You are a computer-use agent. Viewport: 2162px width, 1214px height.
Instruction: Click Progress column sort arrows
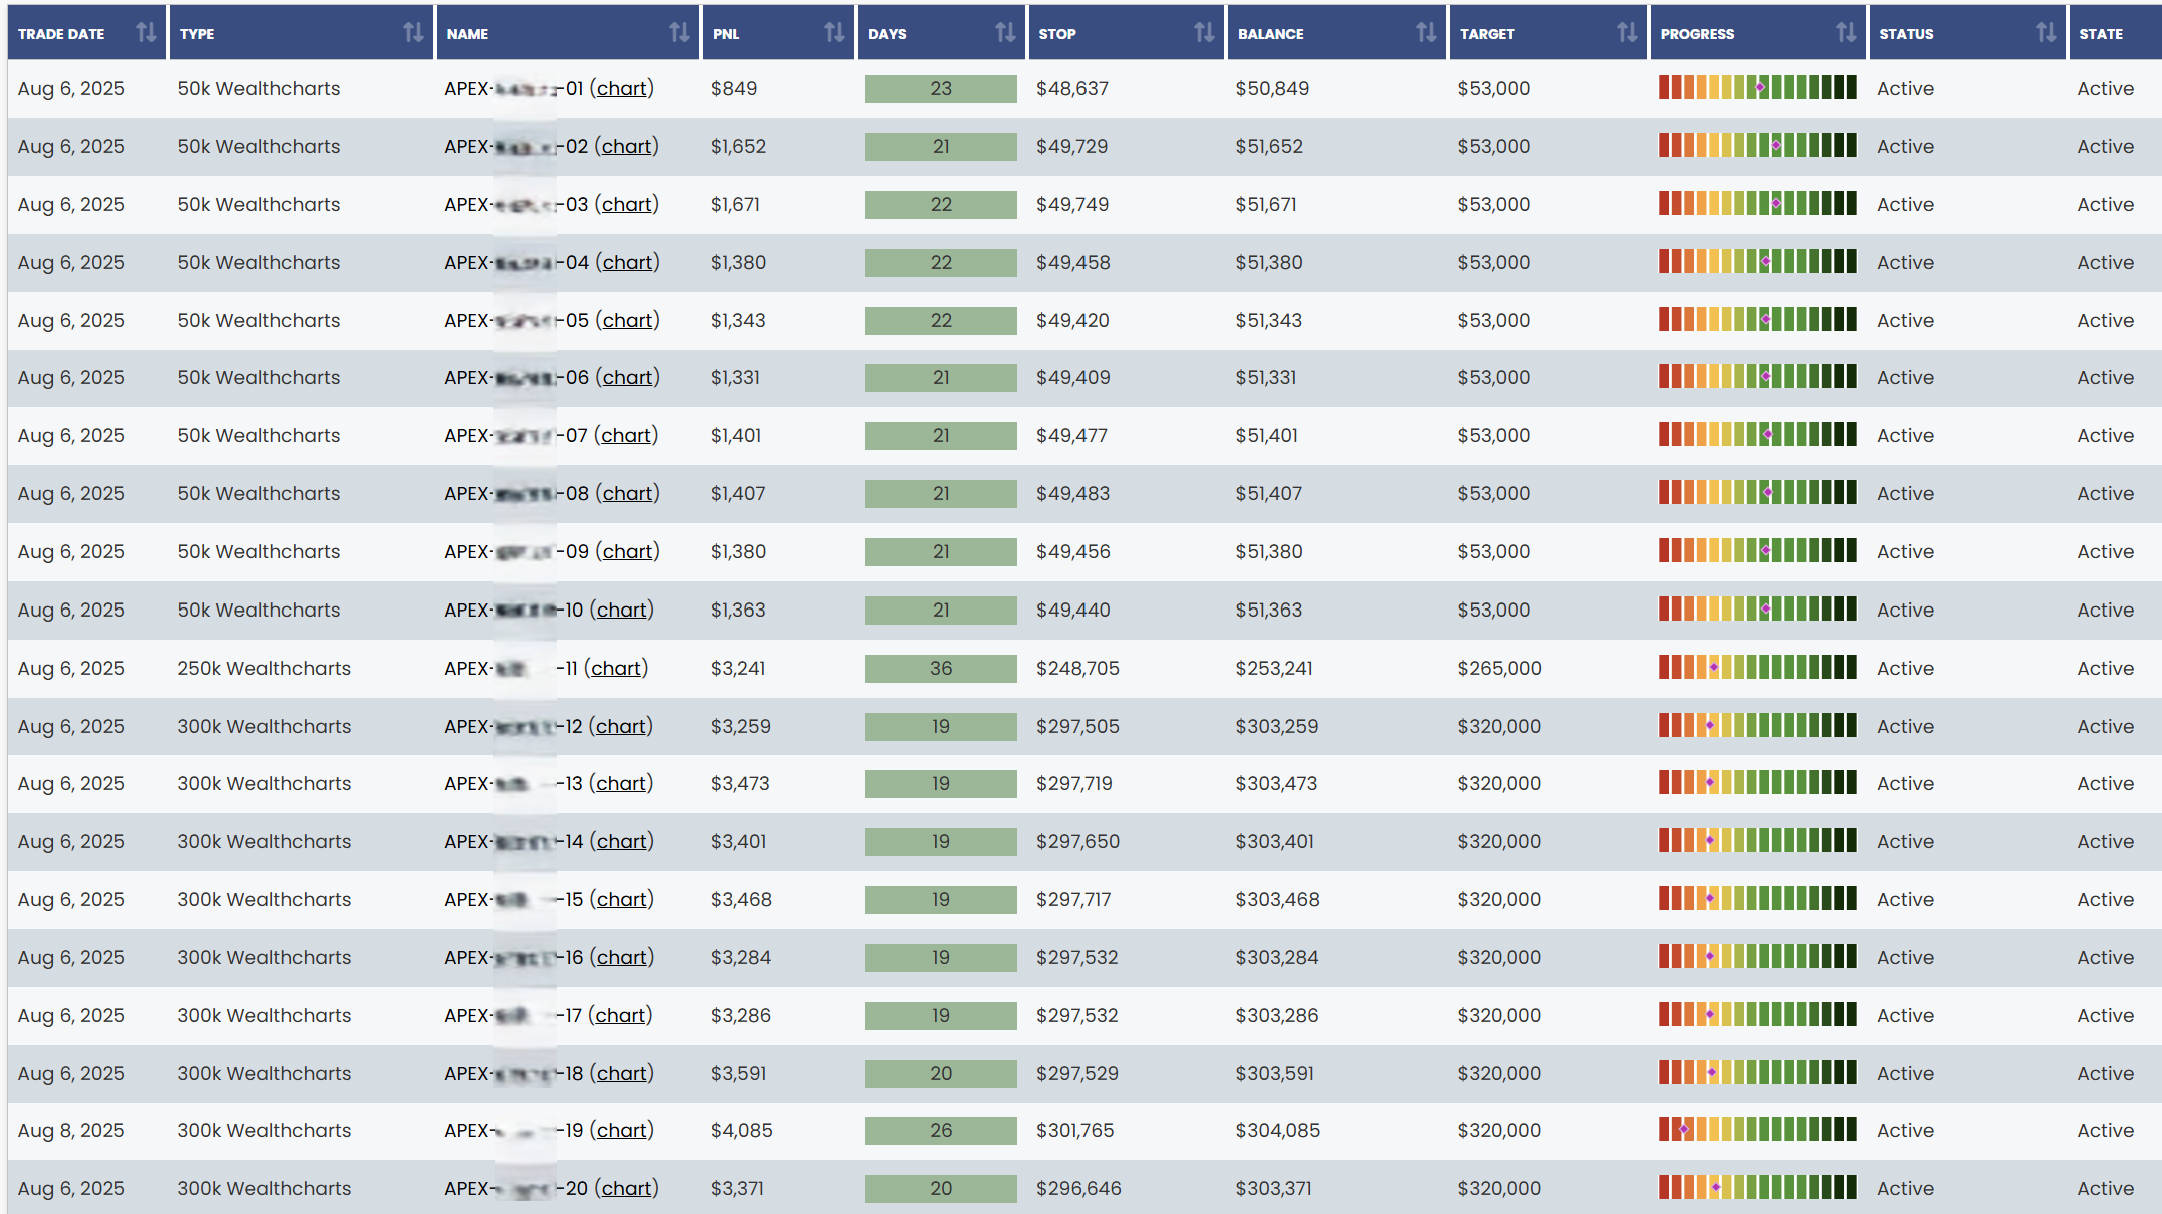point(1846,33)
